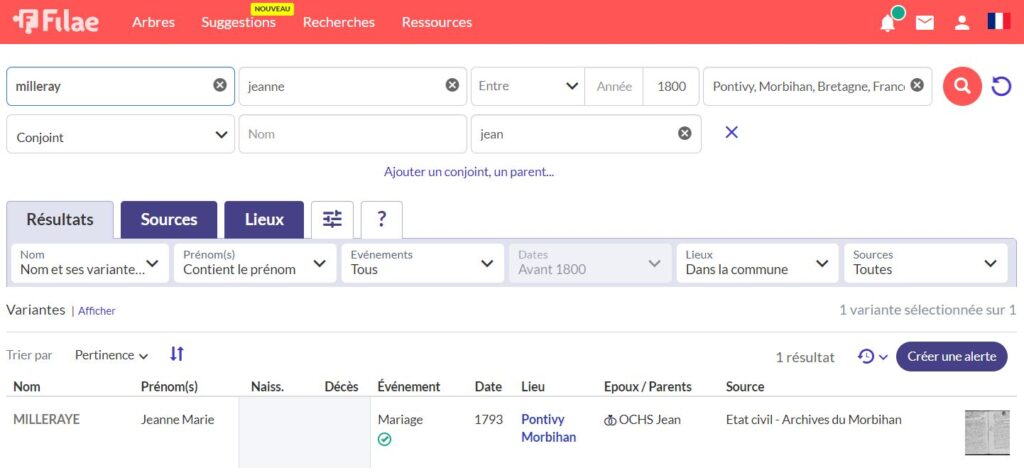
Task: Open the Conjoint relation dropdown
Action: point(121,135)
